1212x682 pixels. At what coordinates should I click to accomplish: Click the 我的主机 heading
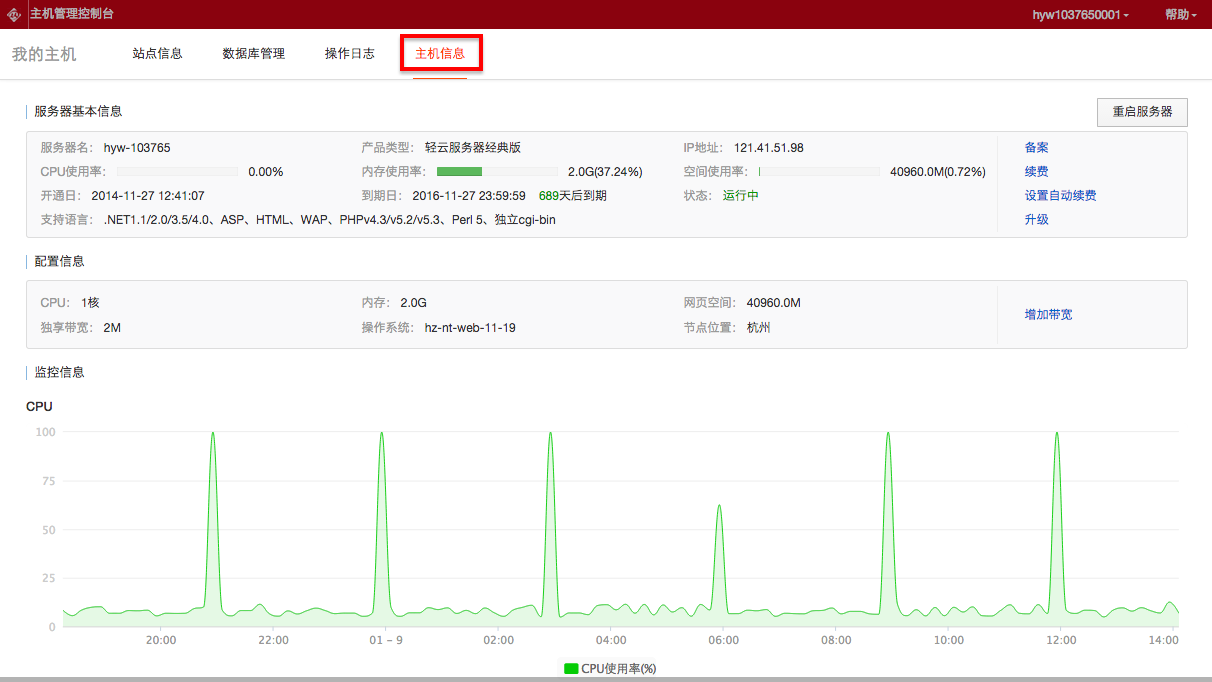coord(44,54)
